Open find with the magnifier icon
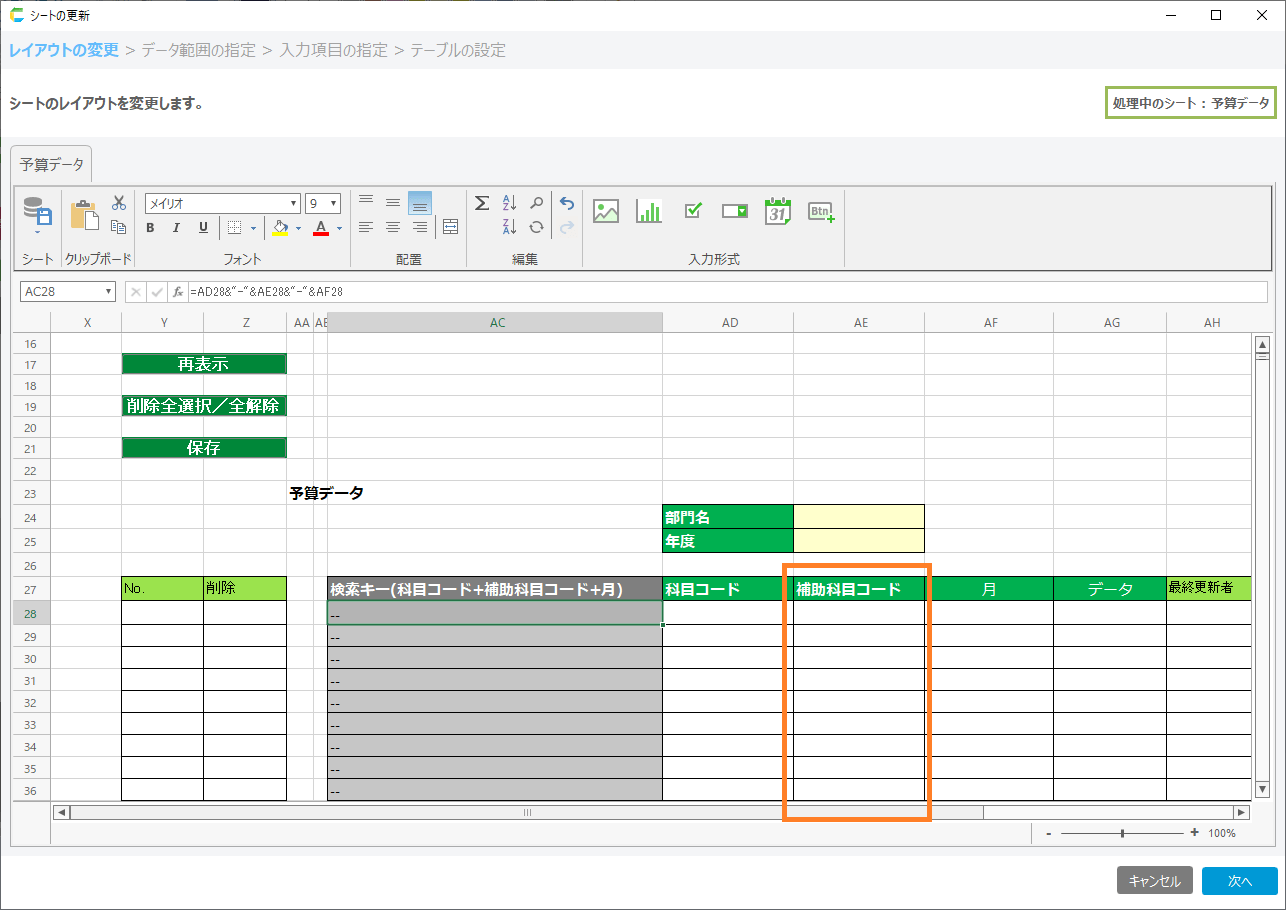The width and height of the screenshot is (1286, 910). 537,203
